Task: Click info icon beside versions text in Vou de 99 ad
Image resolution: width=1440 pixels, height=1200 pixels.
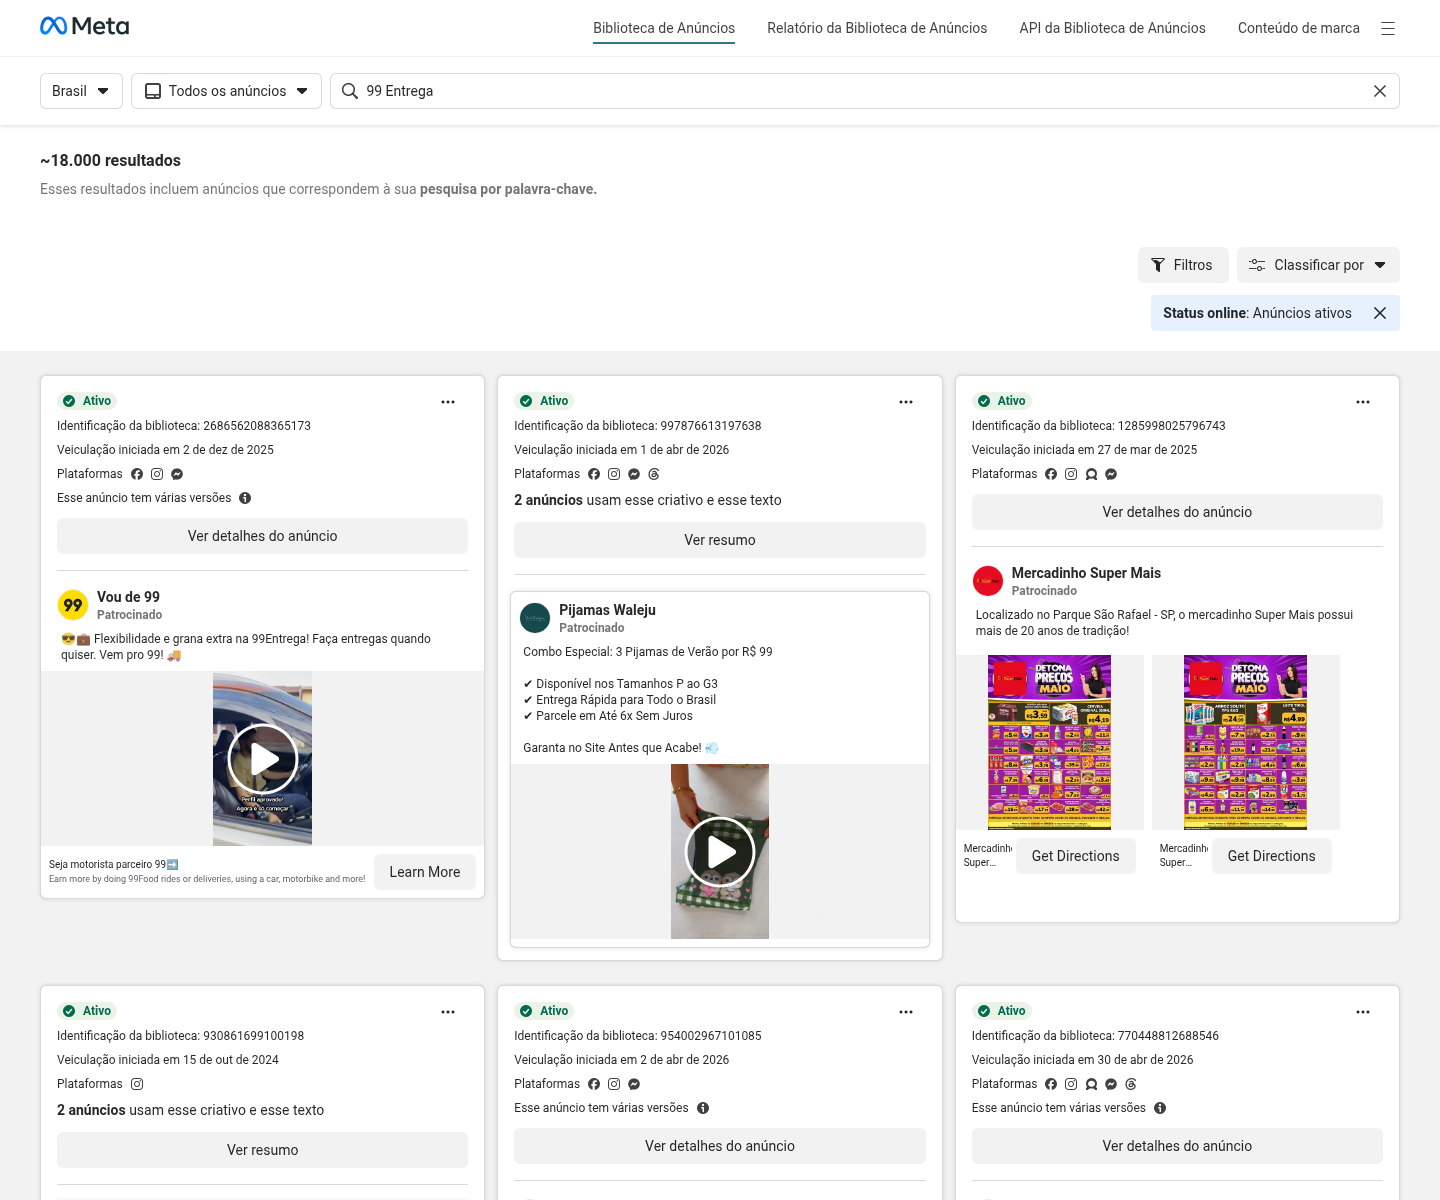Action: (x=245, y=498)
